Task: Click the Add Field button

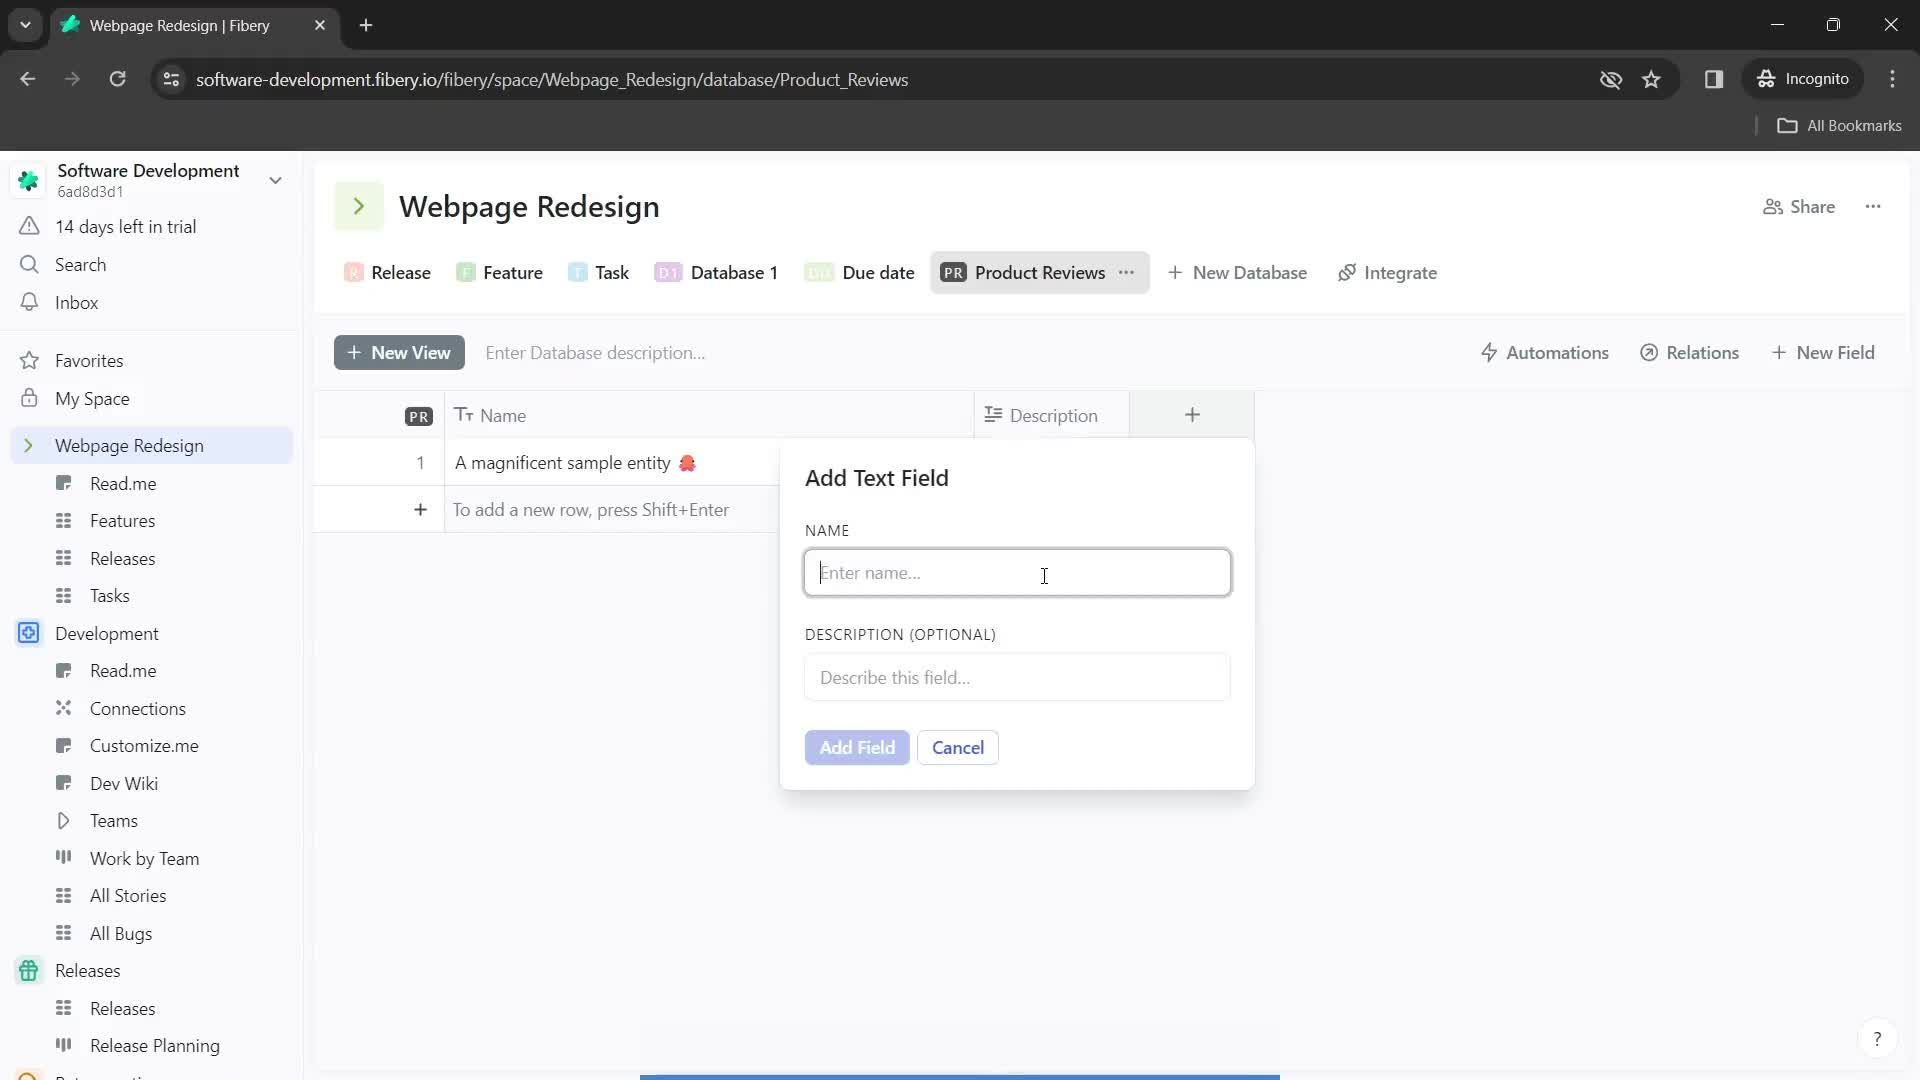Action: pyautogui.click(x=858, y=746)
